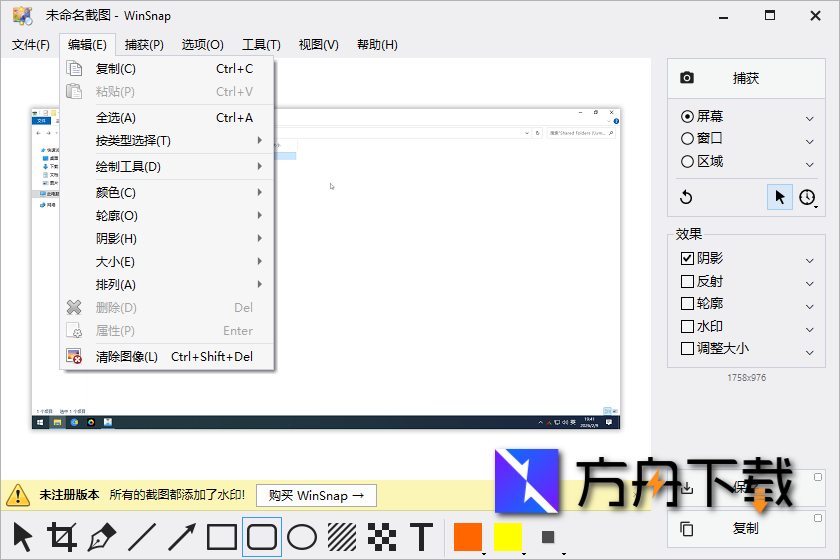The width and height of the screenshot is (840, 560).
Task: Click the Clear Image menu icon
Action: coord(74,356)
